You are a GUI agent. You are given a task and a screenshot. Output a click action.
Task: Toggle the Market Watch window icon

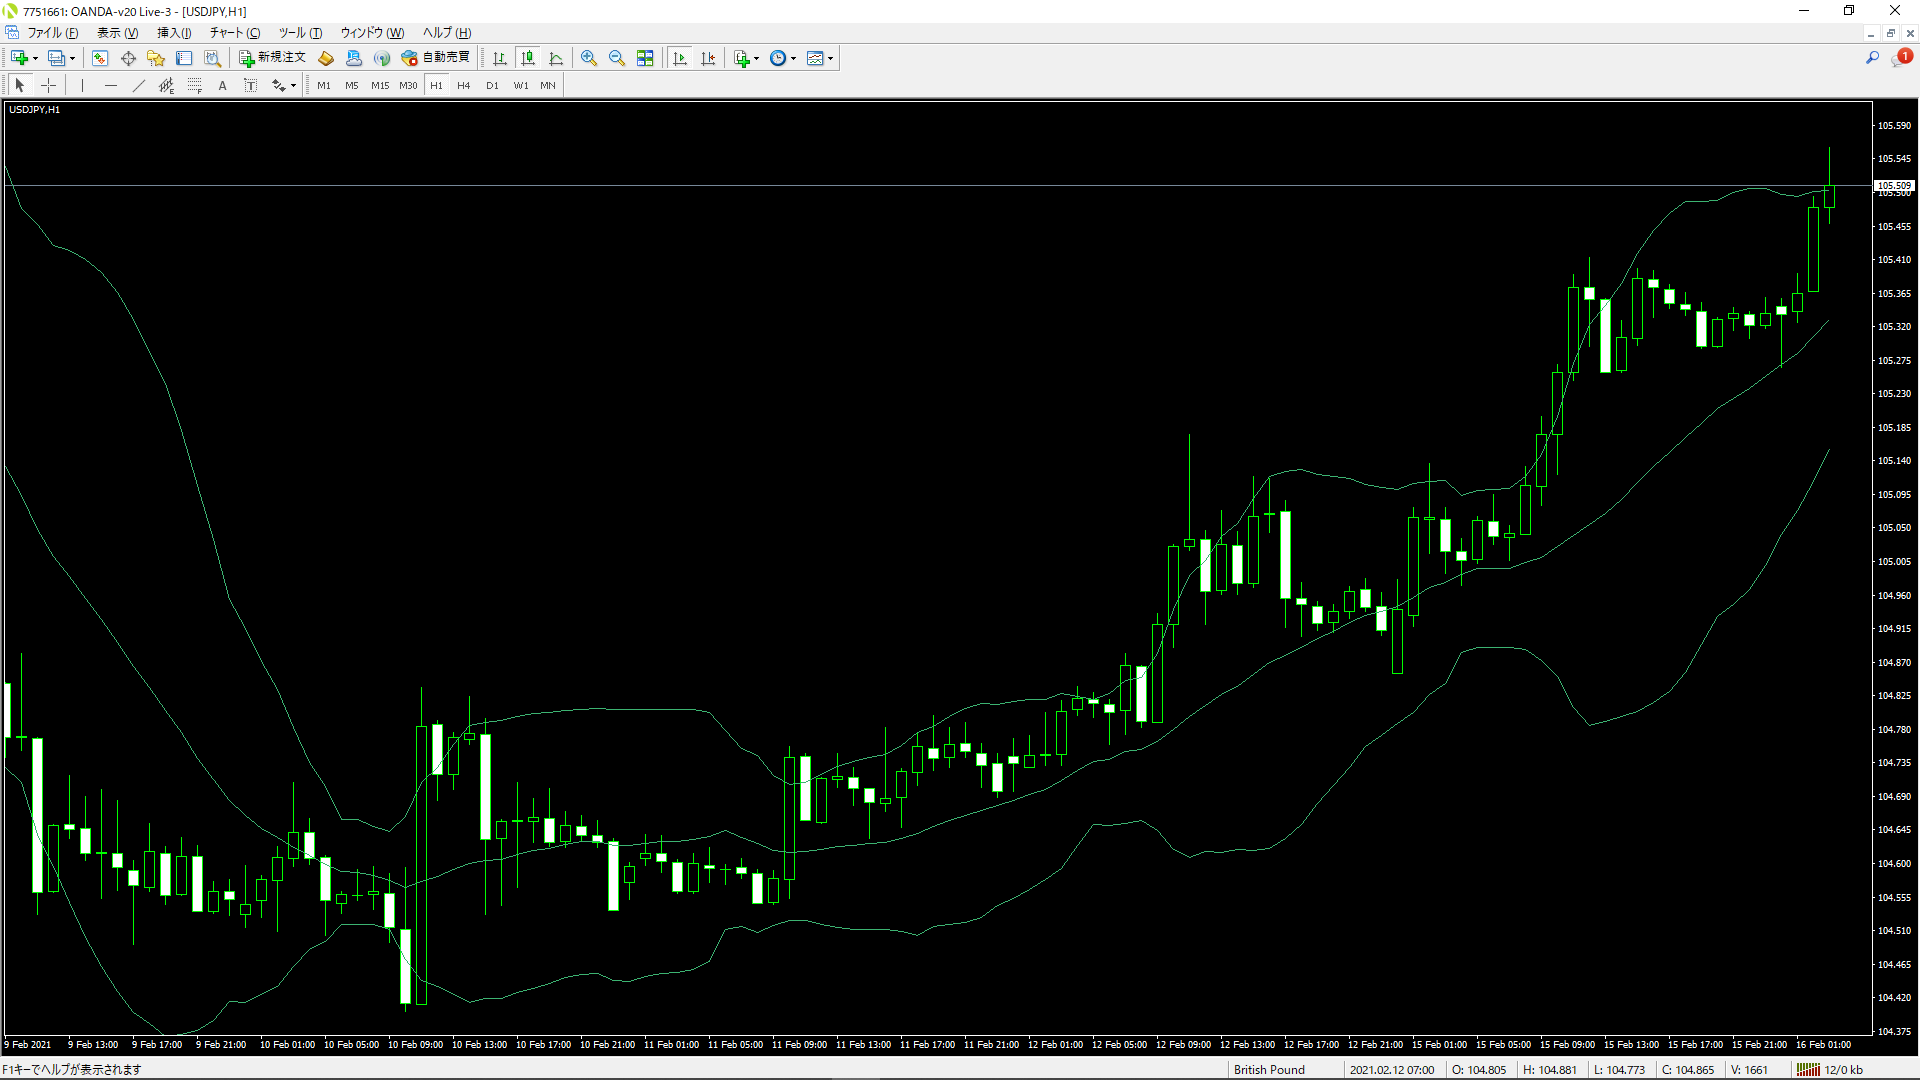[100, 58]
